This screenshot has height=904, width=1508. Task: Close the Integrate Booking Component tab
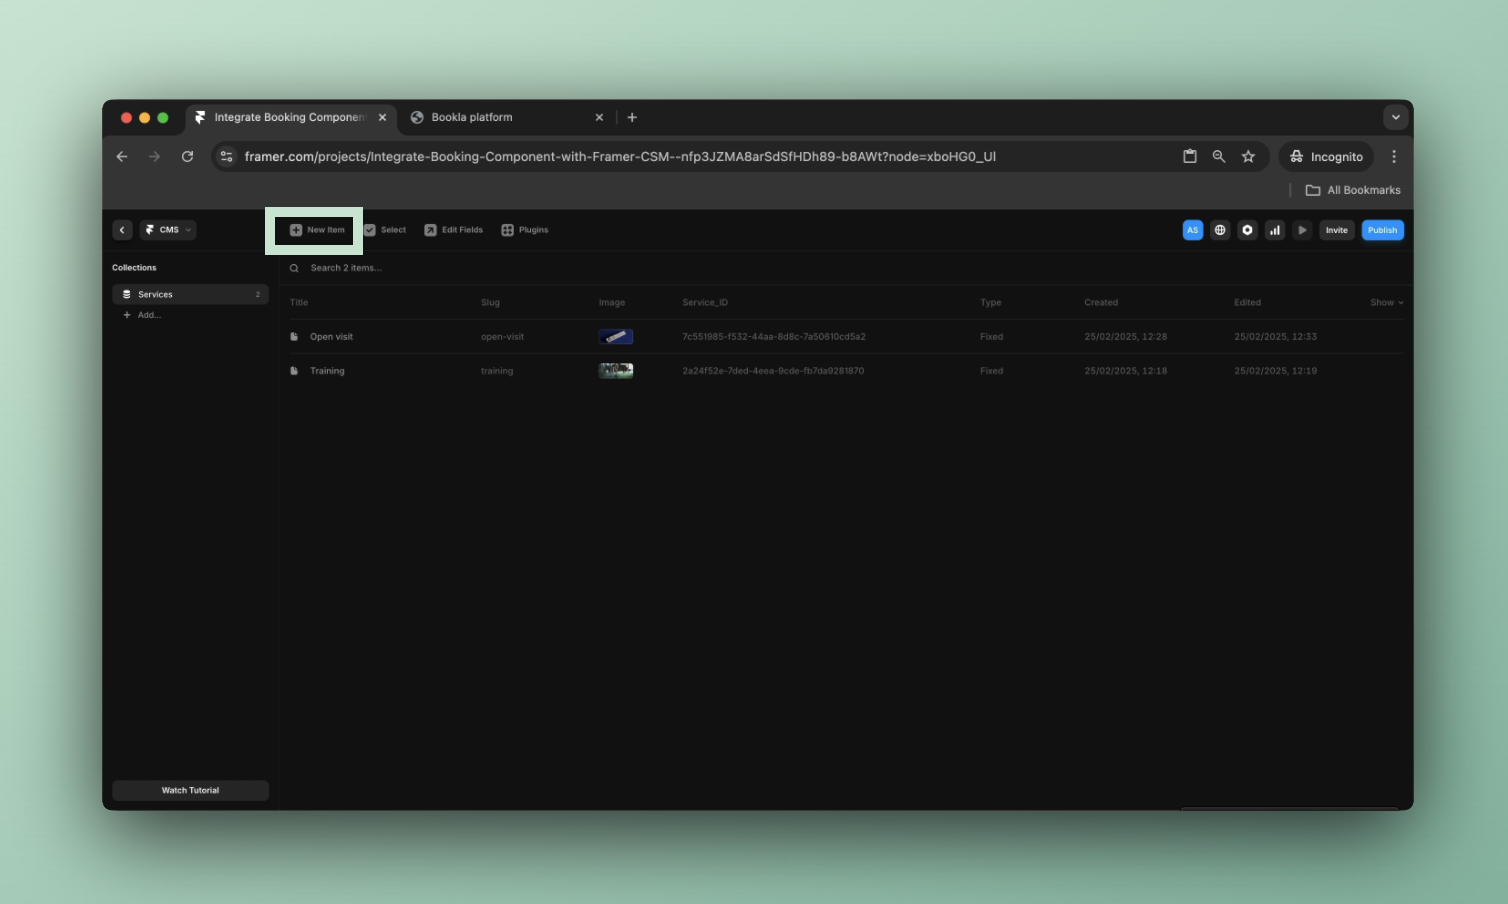pos(382,117)
